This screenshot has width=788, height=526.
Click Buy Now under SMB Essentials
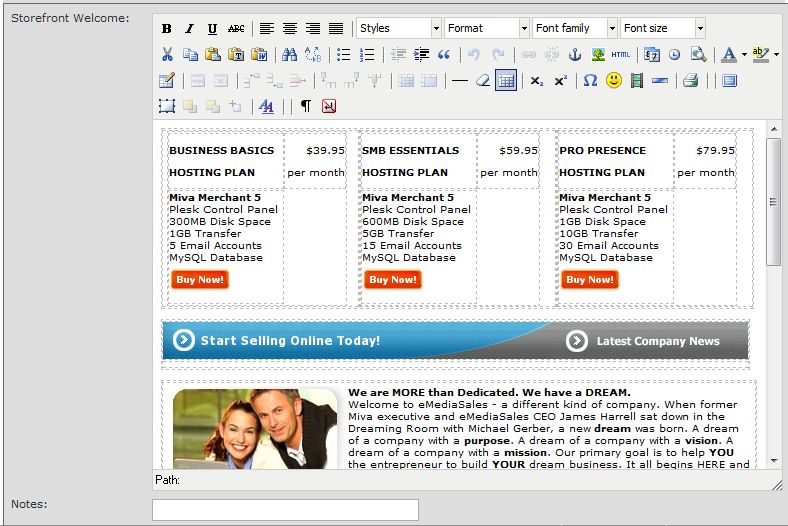392,280
